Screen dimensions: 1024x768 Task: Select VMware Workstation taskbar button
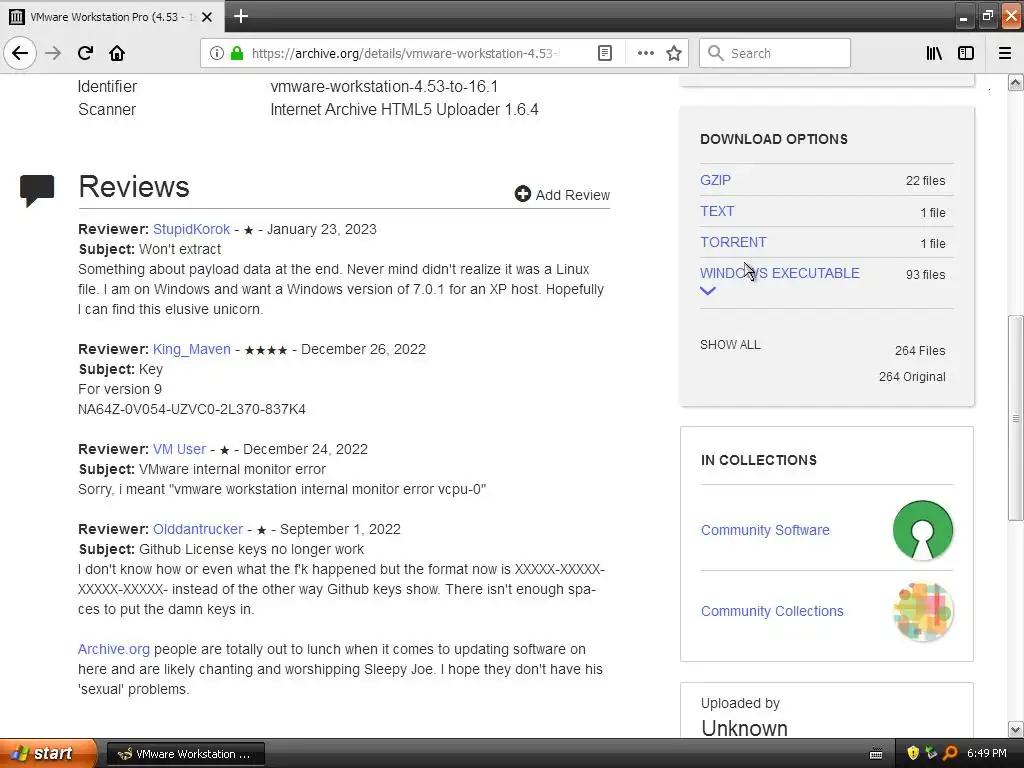tap(185, 754)
